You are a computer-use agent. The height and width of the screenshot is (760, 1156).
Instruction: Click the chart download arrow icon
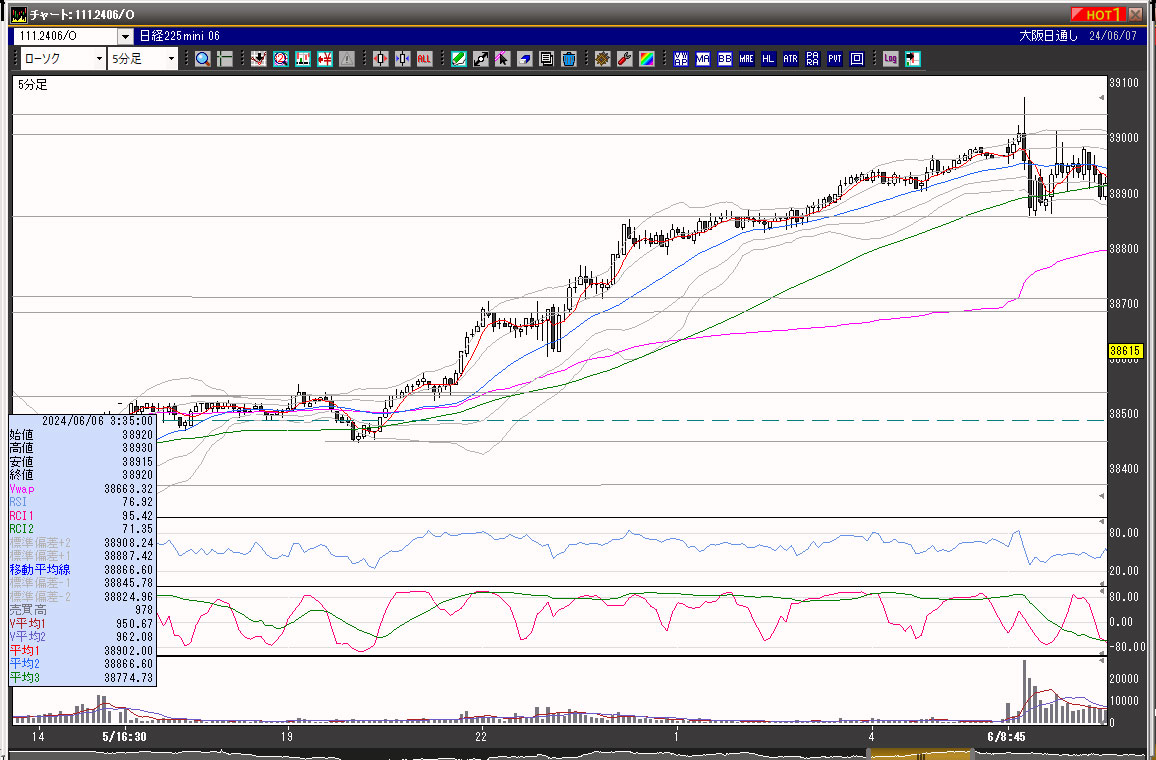coord(258,59)
